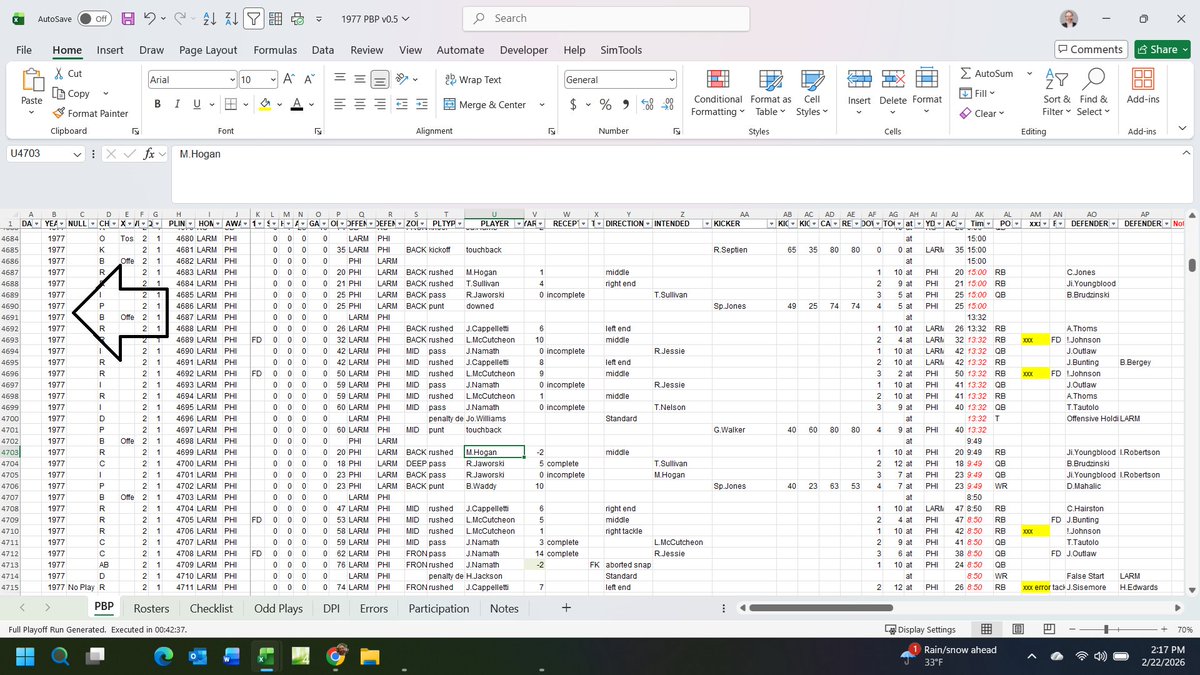Toggle bottom vertical alignment
This screenshot has width=1200, height=675.
pos(380,80)
